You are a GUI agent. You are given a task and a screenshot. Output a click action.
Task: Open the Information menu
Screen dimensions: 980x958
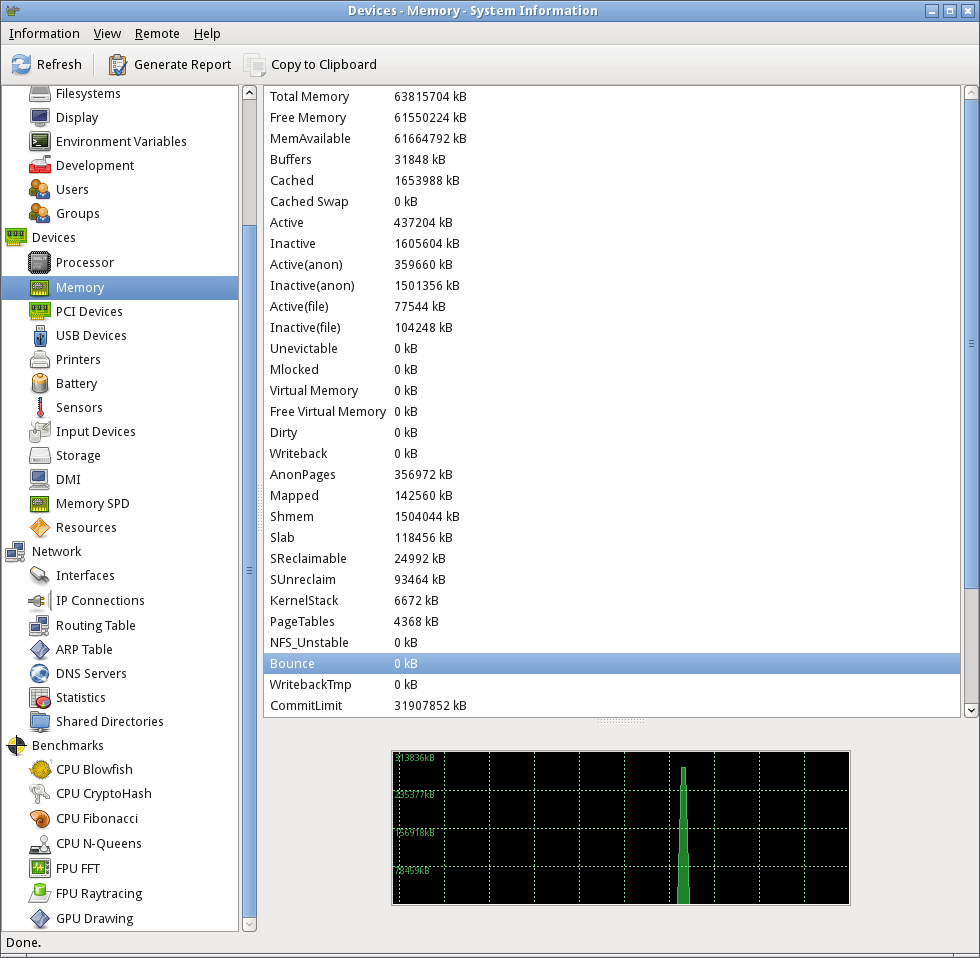coord(44,34)
